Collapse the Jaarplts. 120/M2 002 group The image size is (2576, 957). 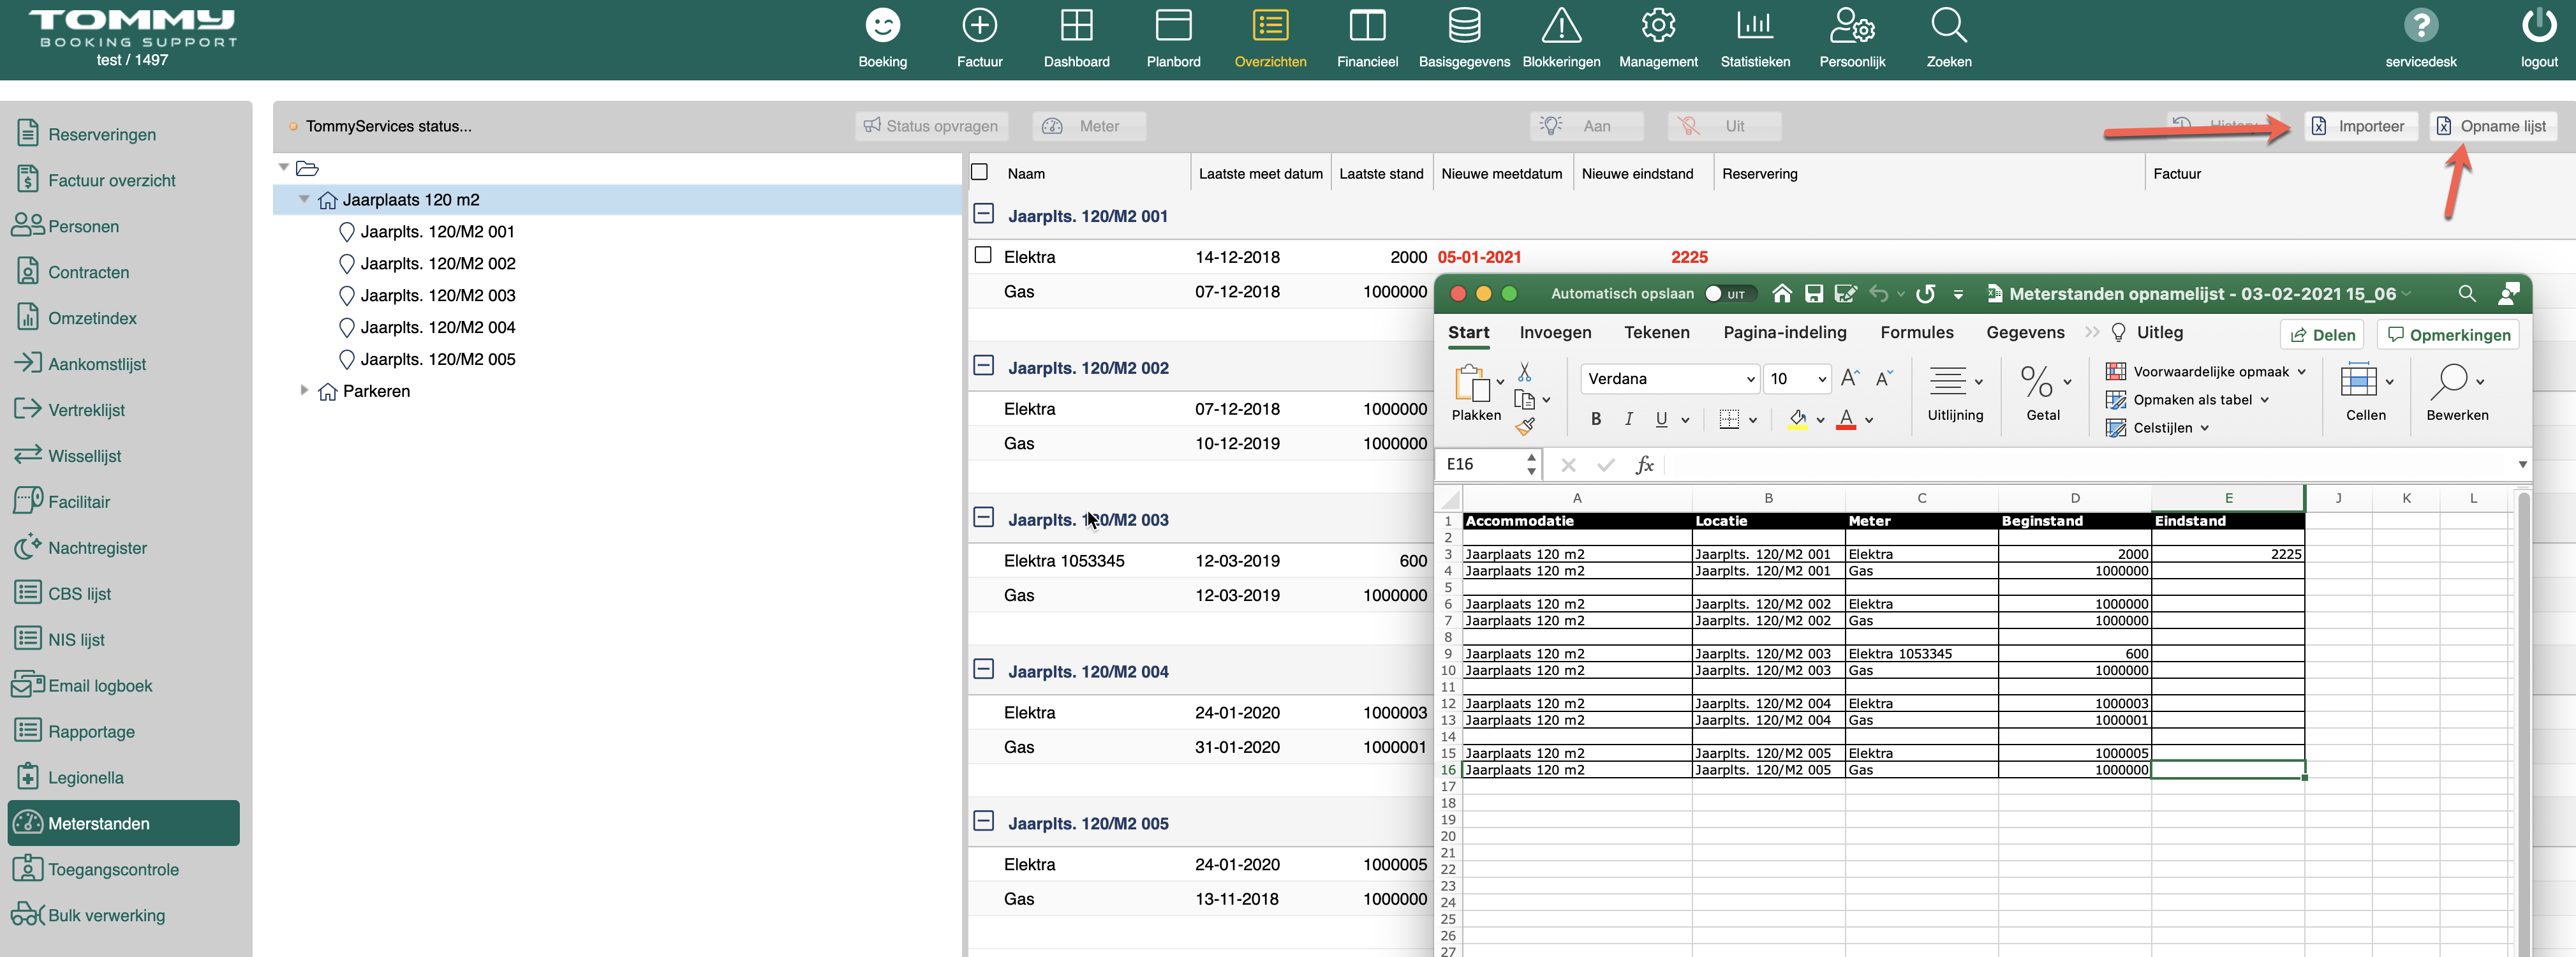click(x=984, y=366)
